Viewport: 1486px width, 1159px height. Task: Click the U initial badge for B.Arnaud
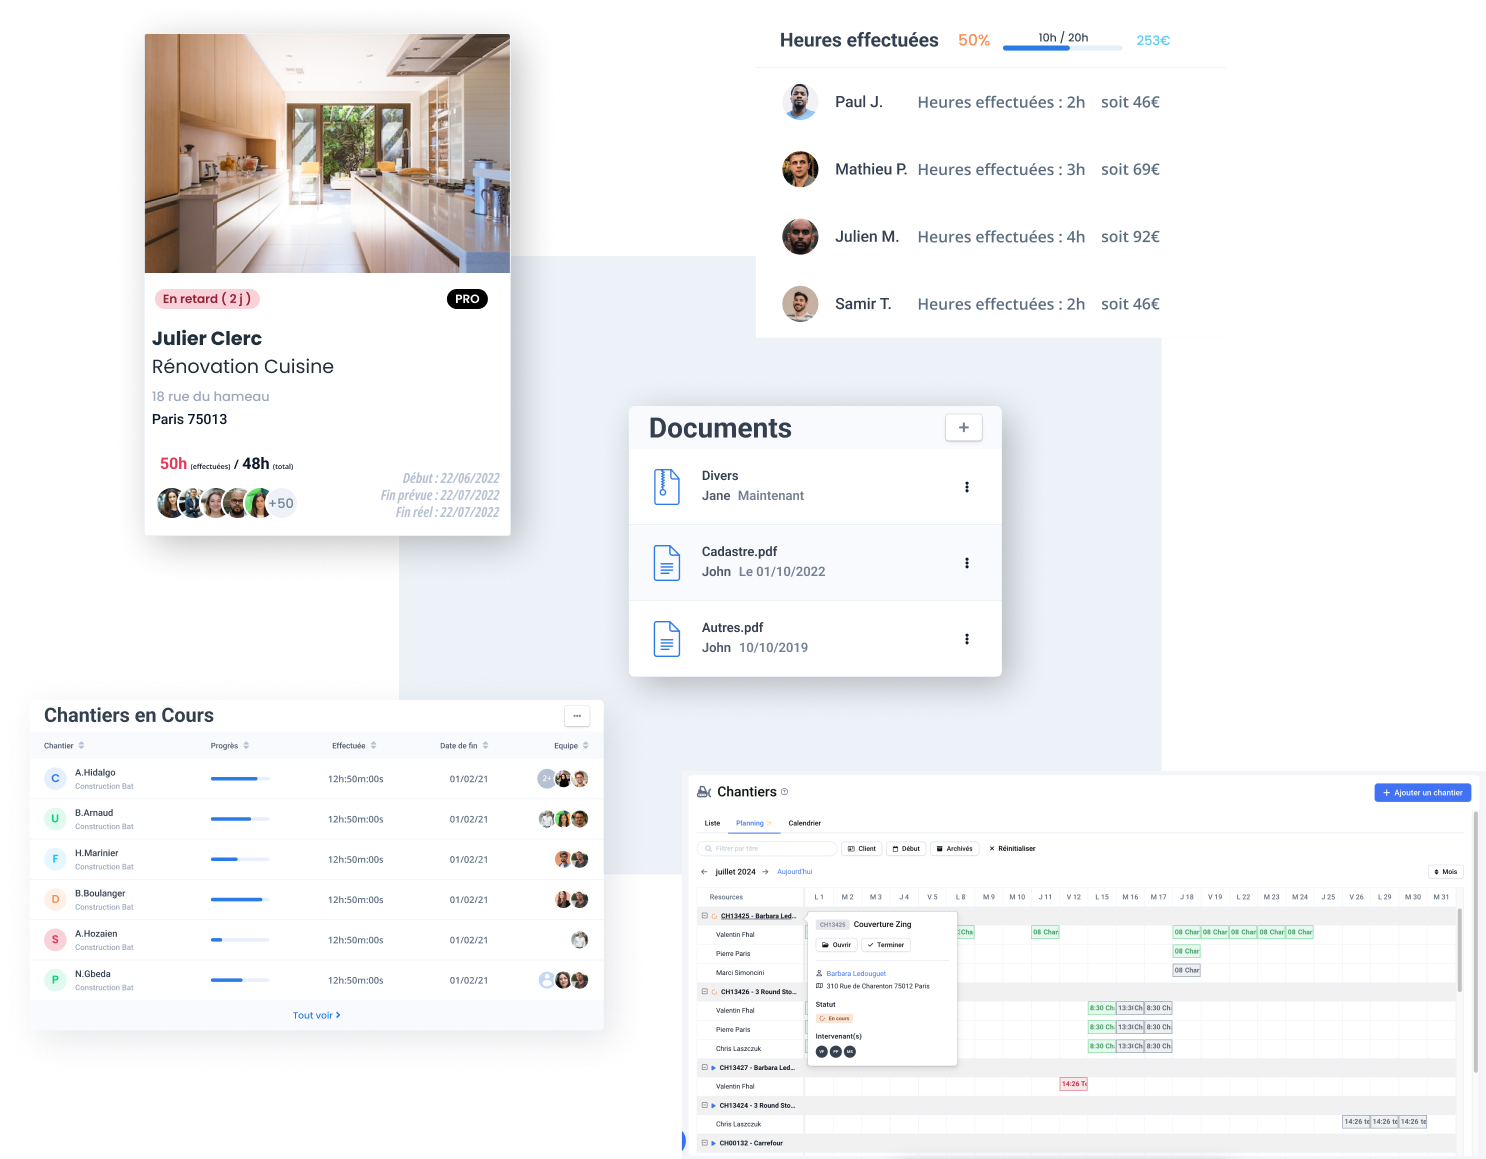[x=55, y=818]
